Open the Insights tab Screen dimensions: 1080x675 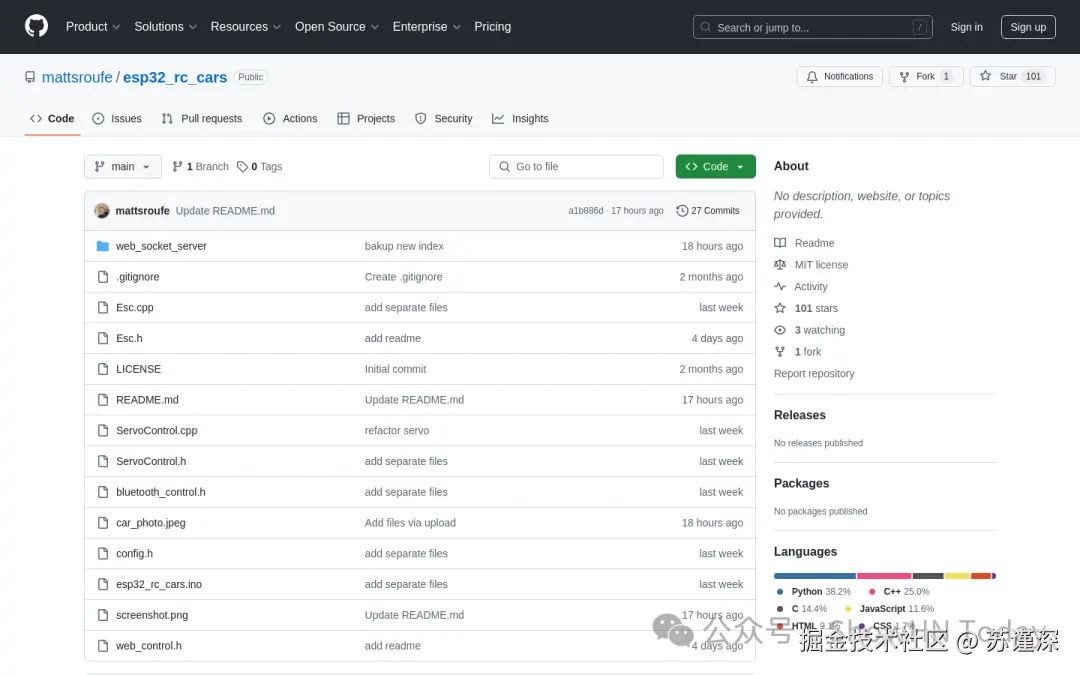(520, 118)
